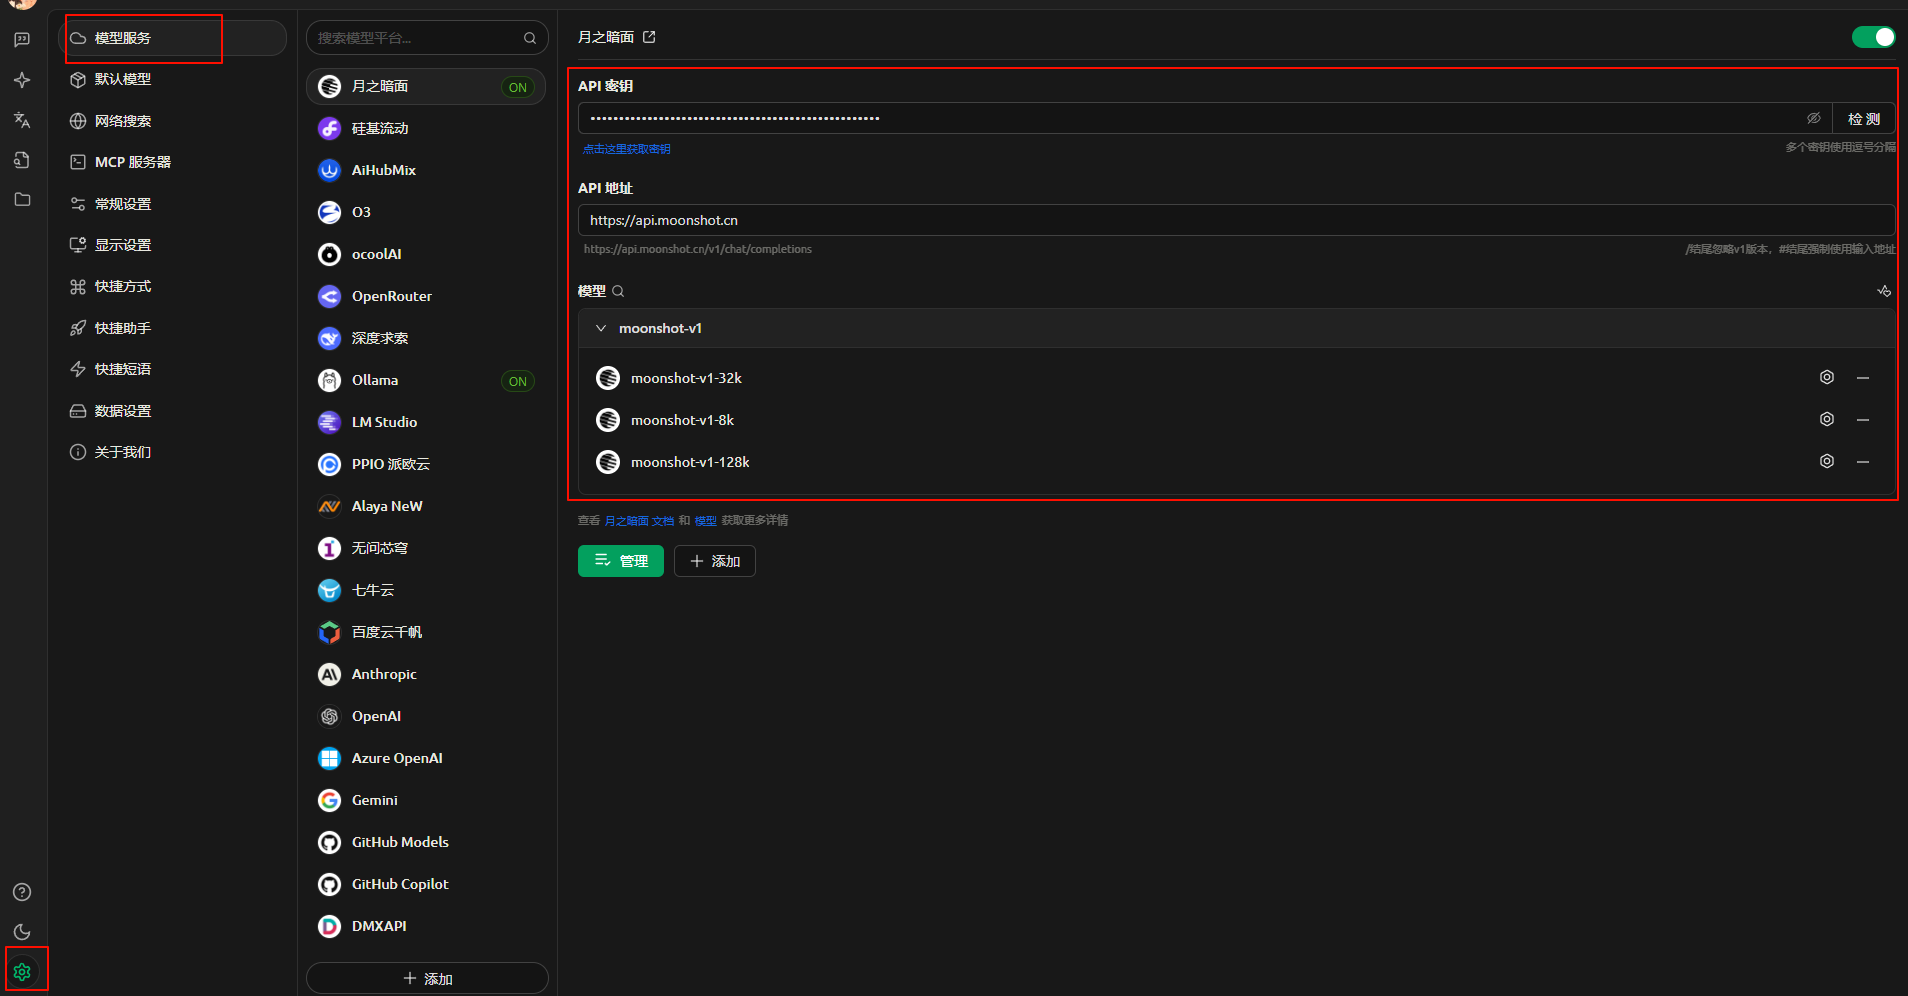Select 百度云千帆 provider
Image resolution: width=1908 pixels, height=996 pixels.
point(426,632)
